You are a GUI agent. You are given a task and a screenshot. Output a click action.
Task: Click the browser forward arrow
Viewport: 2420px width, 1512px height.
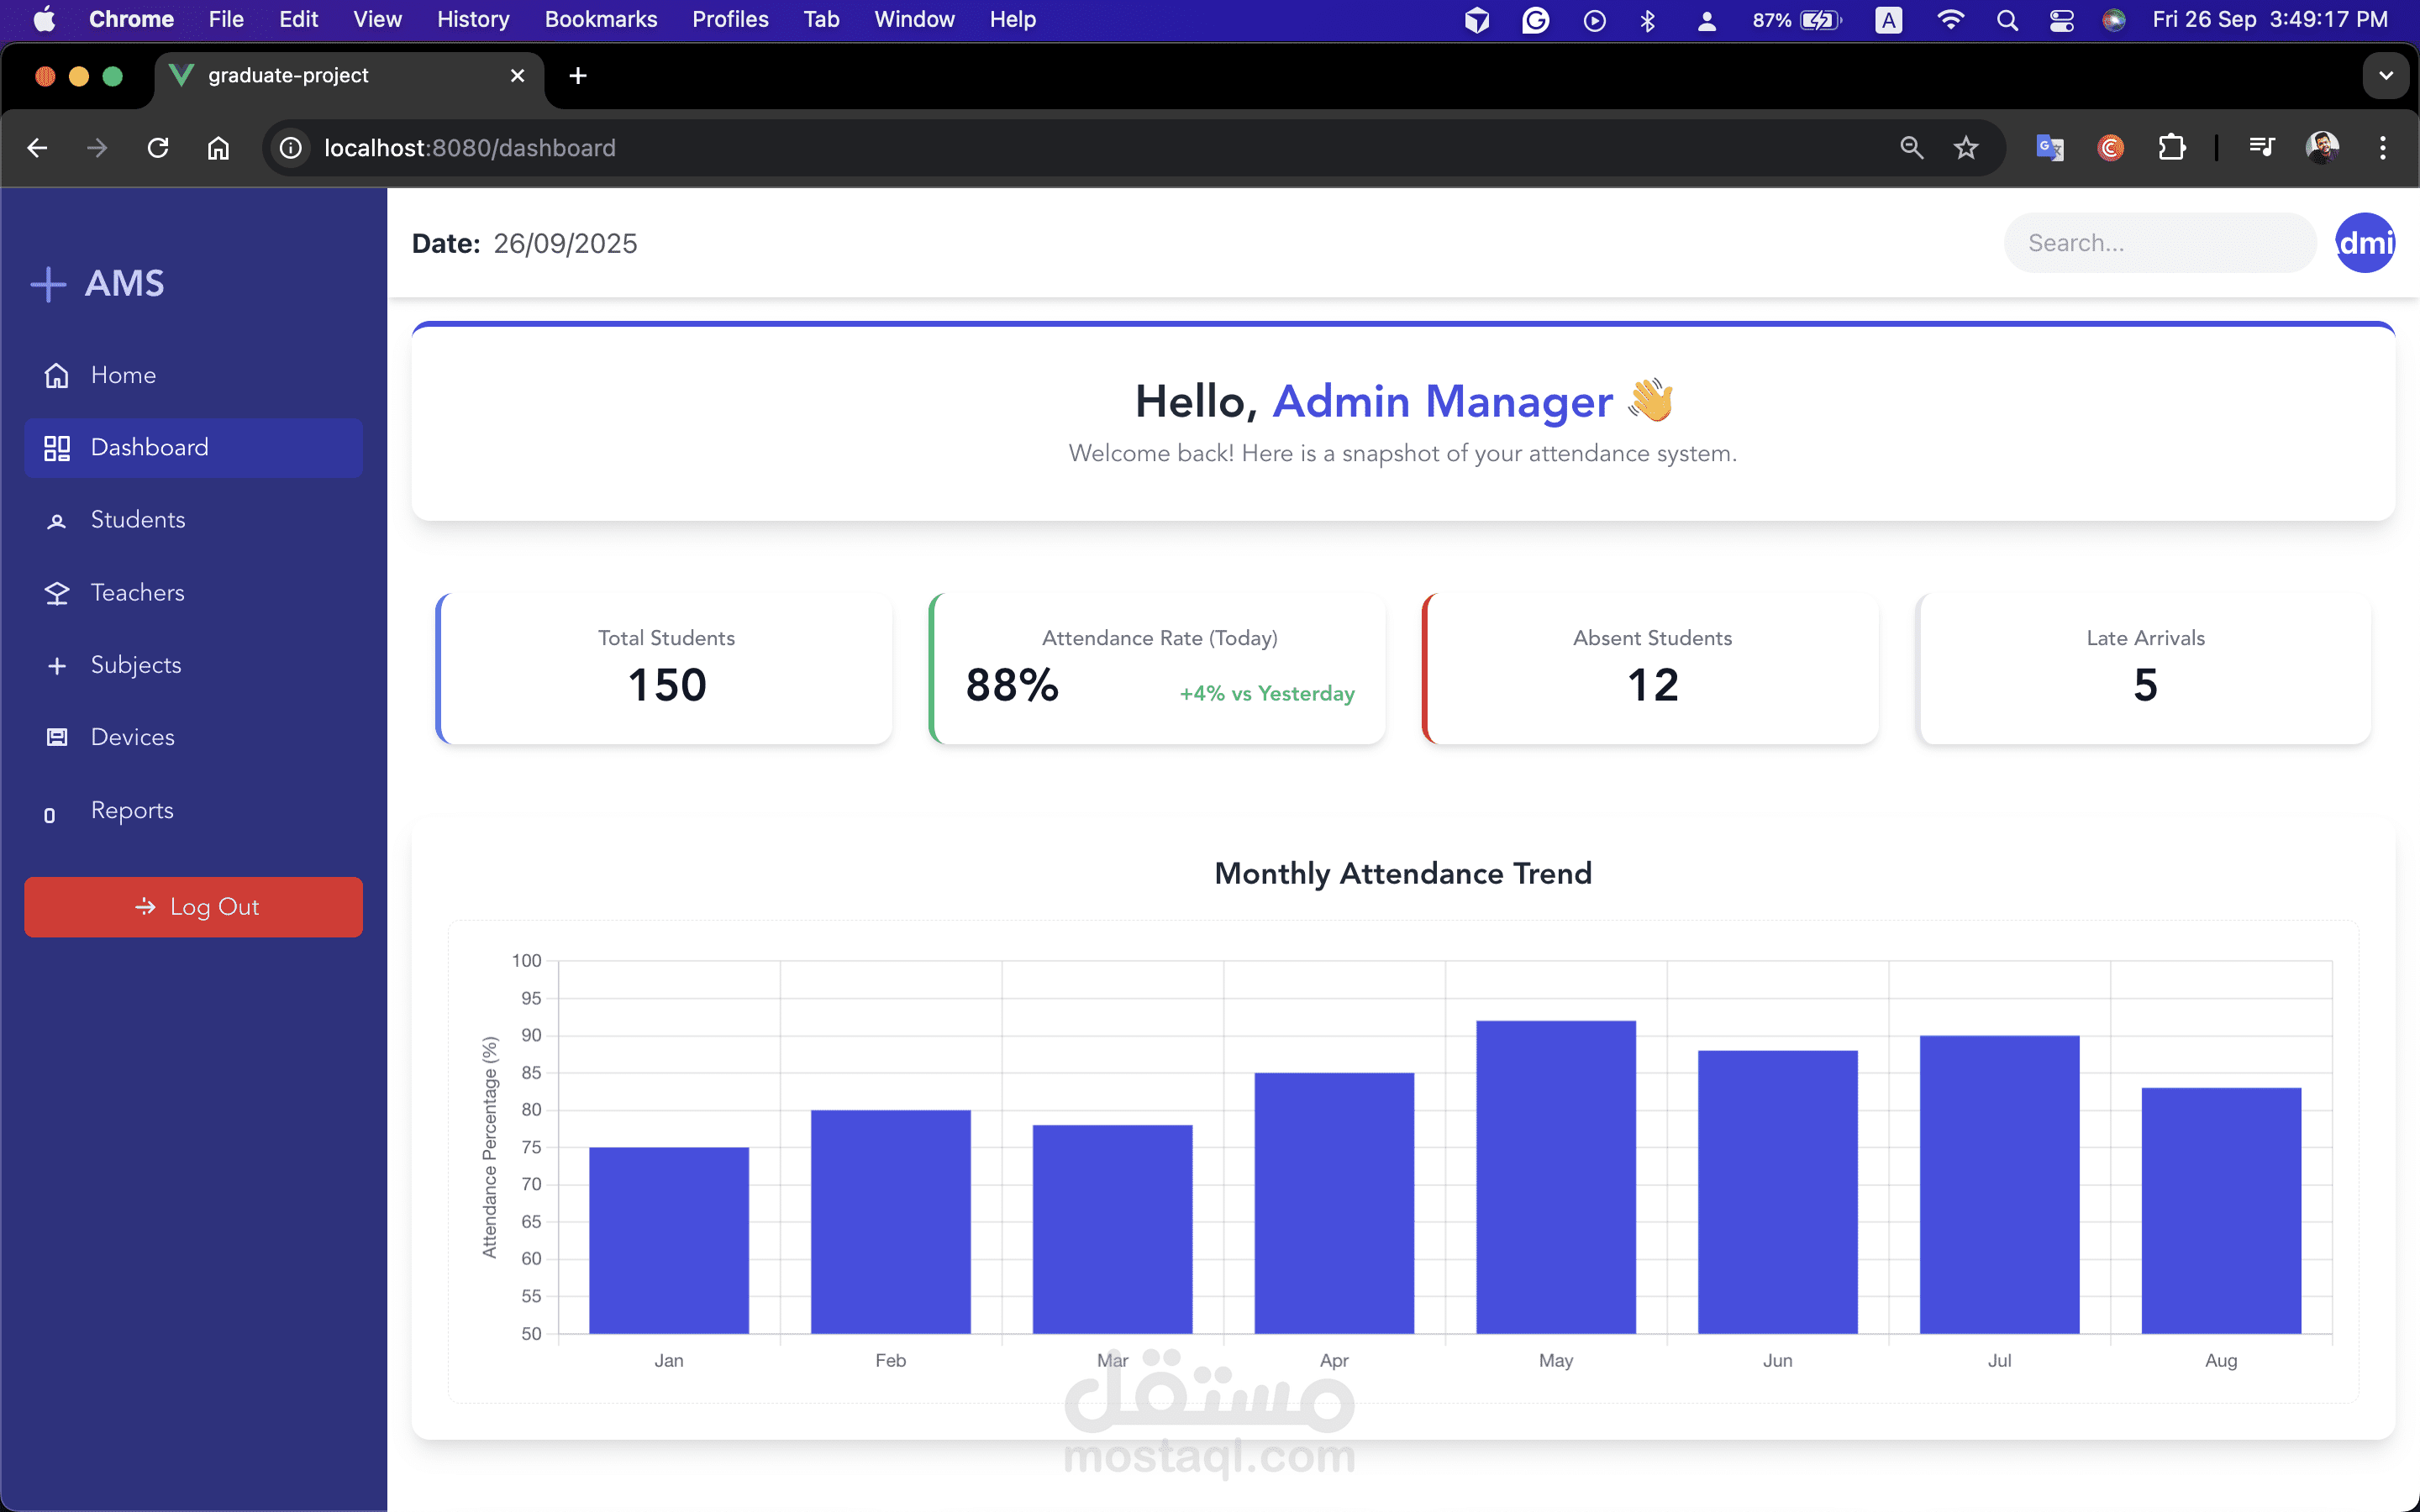pyautogui.click(x=97, y=148)
